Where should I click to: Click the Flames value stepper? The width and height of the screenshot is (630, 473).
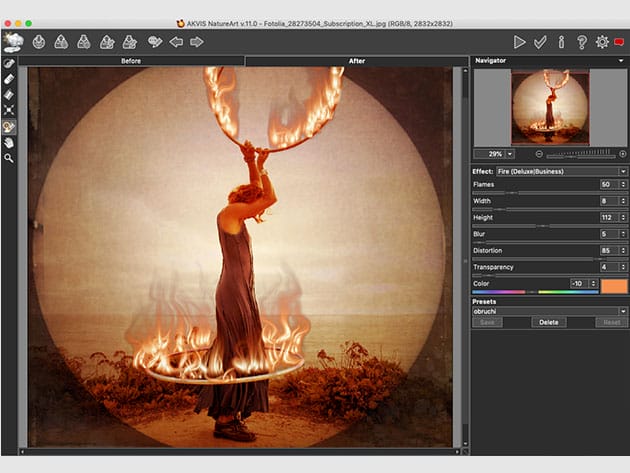point(623,185)
